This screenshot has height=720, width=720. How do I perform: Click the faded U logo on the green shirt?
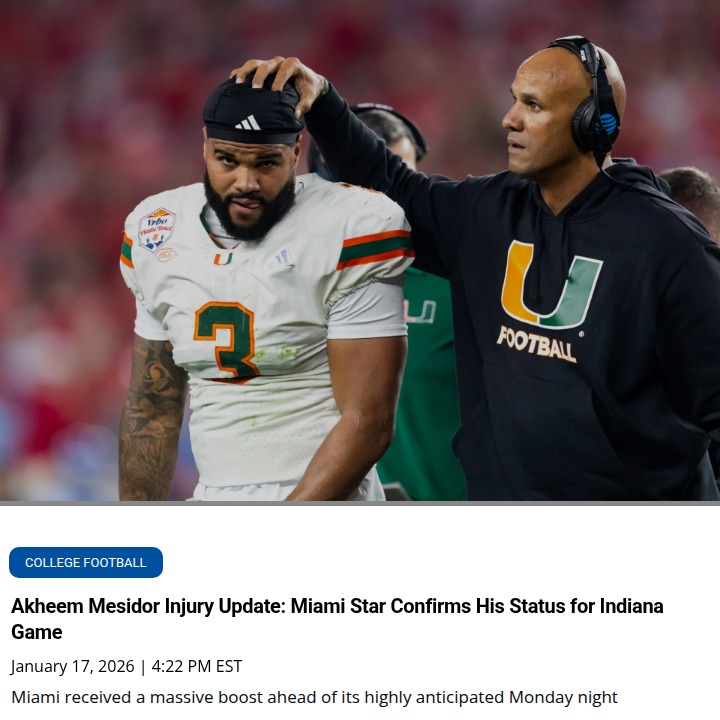point(420,312)
